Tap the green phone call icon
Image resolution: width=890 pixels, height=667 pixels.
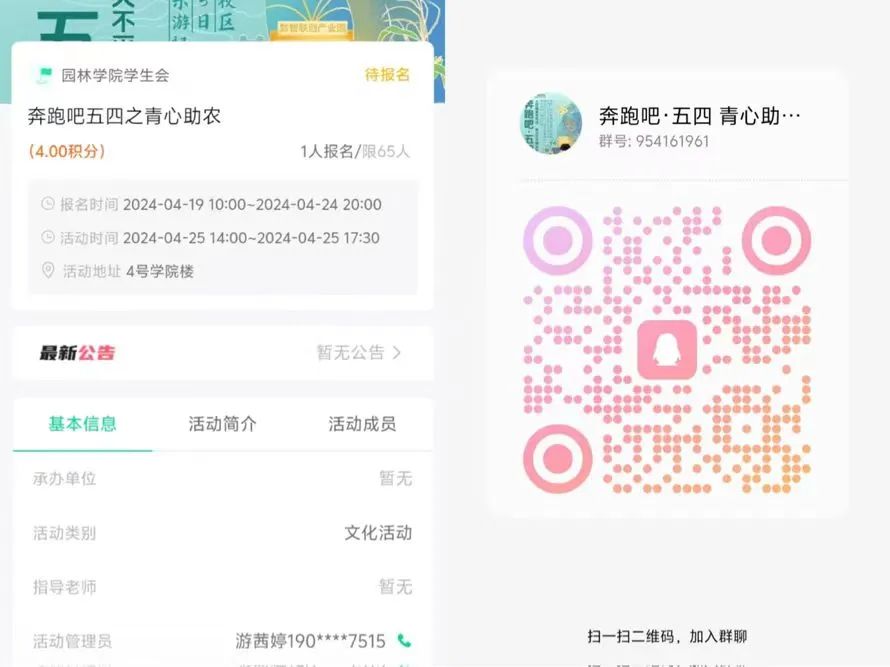(x=404, y=640)
